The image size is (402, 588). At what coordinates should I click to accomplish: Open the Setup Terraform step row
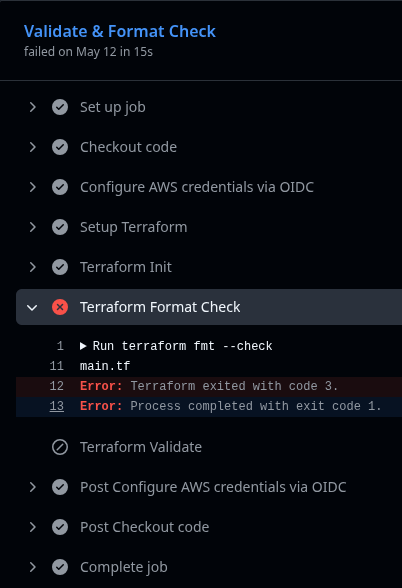pyautogui.click(x=209, y=227)
